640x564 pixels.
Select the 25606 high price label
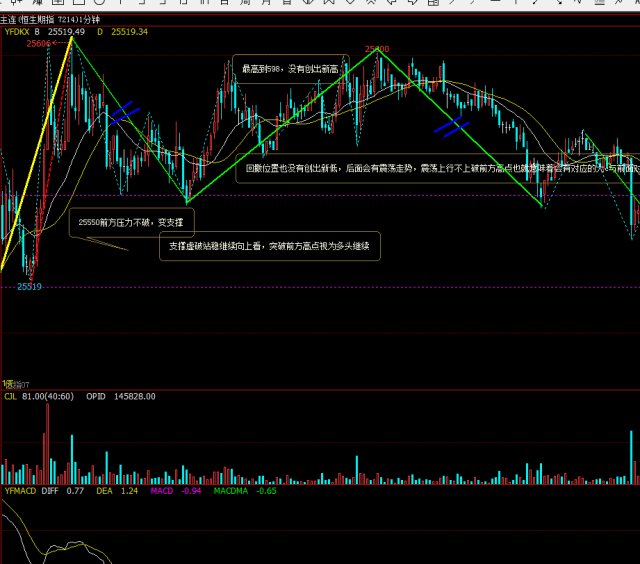pyautogui.click(x=38, y=44)
